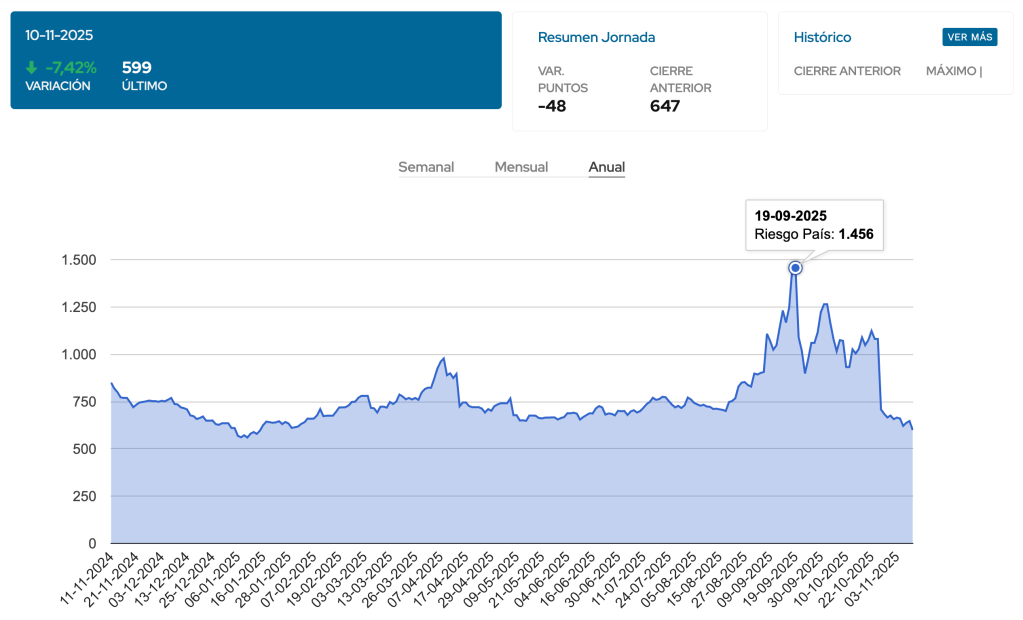Click the -48 var. puntos value
Image resolution: width=1023 pixels, height=620 pixels.
pos(552,106)
